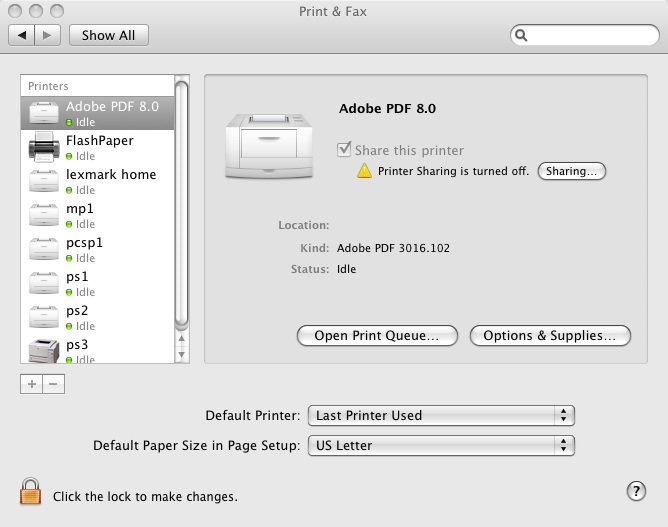Select the ps3 printer icon
668x527 pixels.
43,351
